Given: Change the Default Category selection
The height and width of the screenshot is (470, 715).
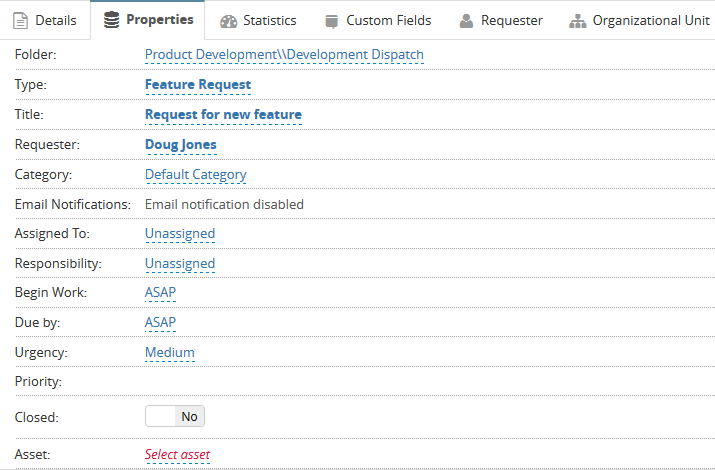Looking at the screenshot, I should pos(195,175).
